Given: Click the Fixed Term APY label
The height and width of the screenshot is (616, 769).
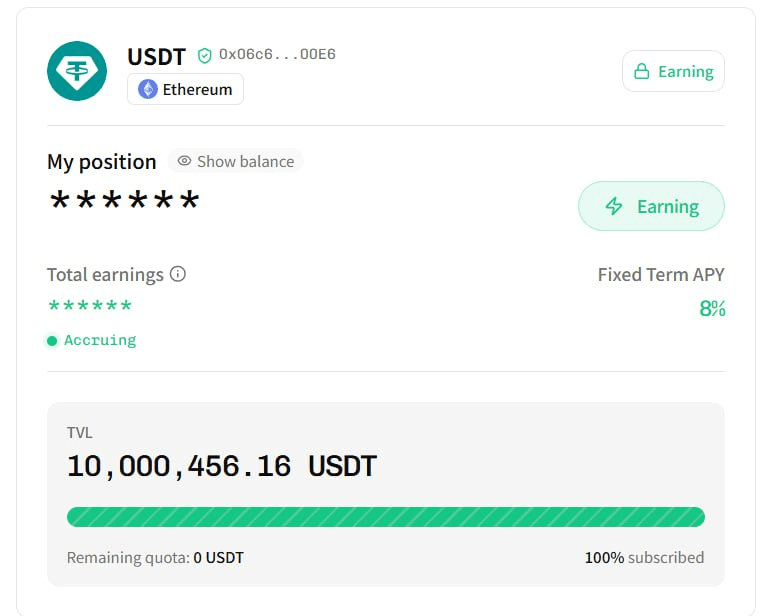Looking at the screenshot, I should 660,275.
